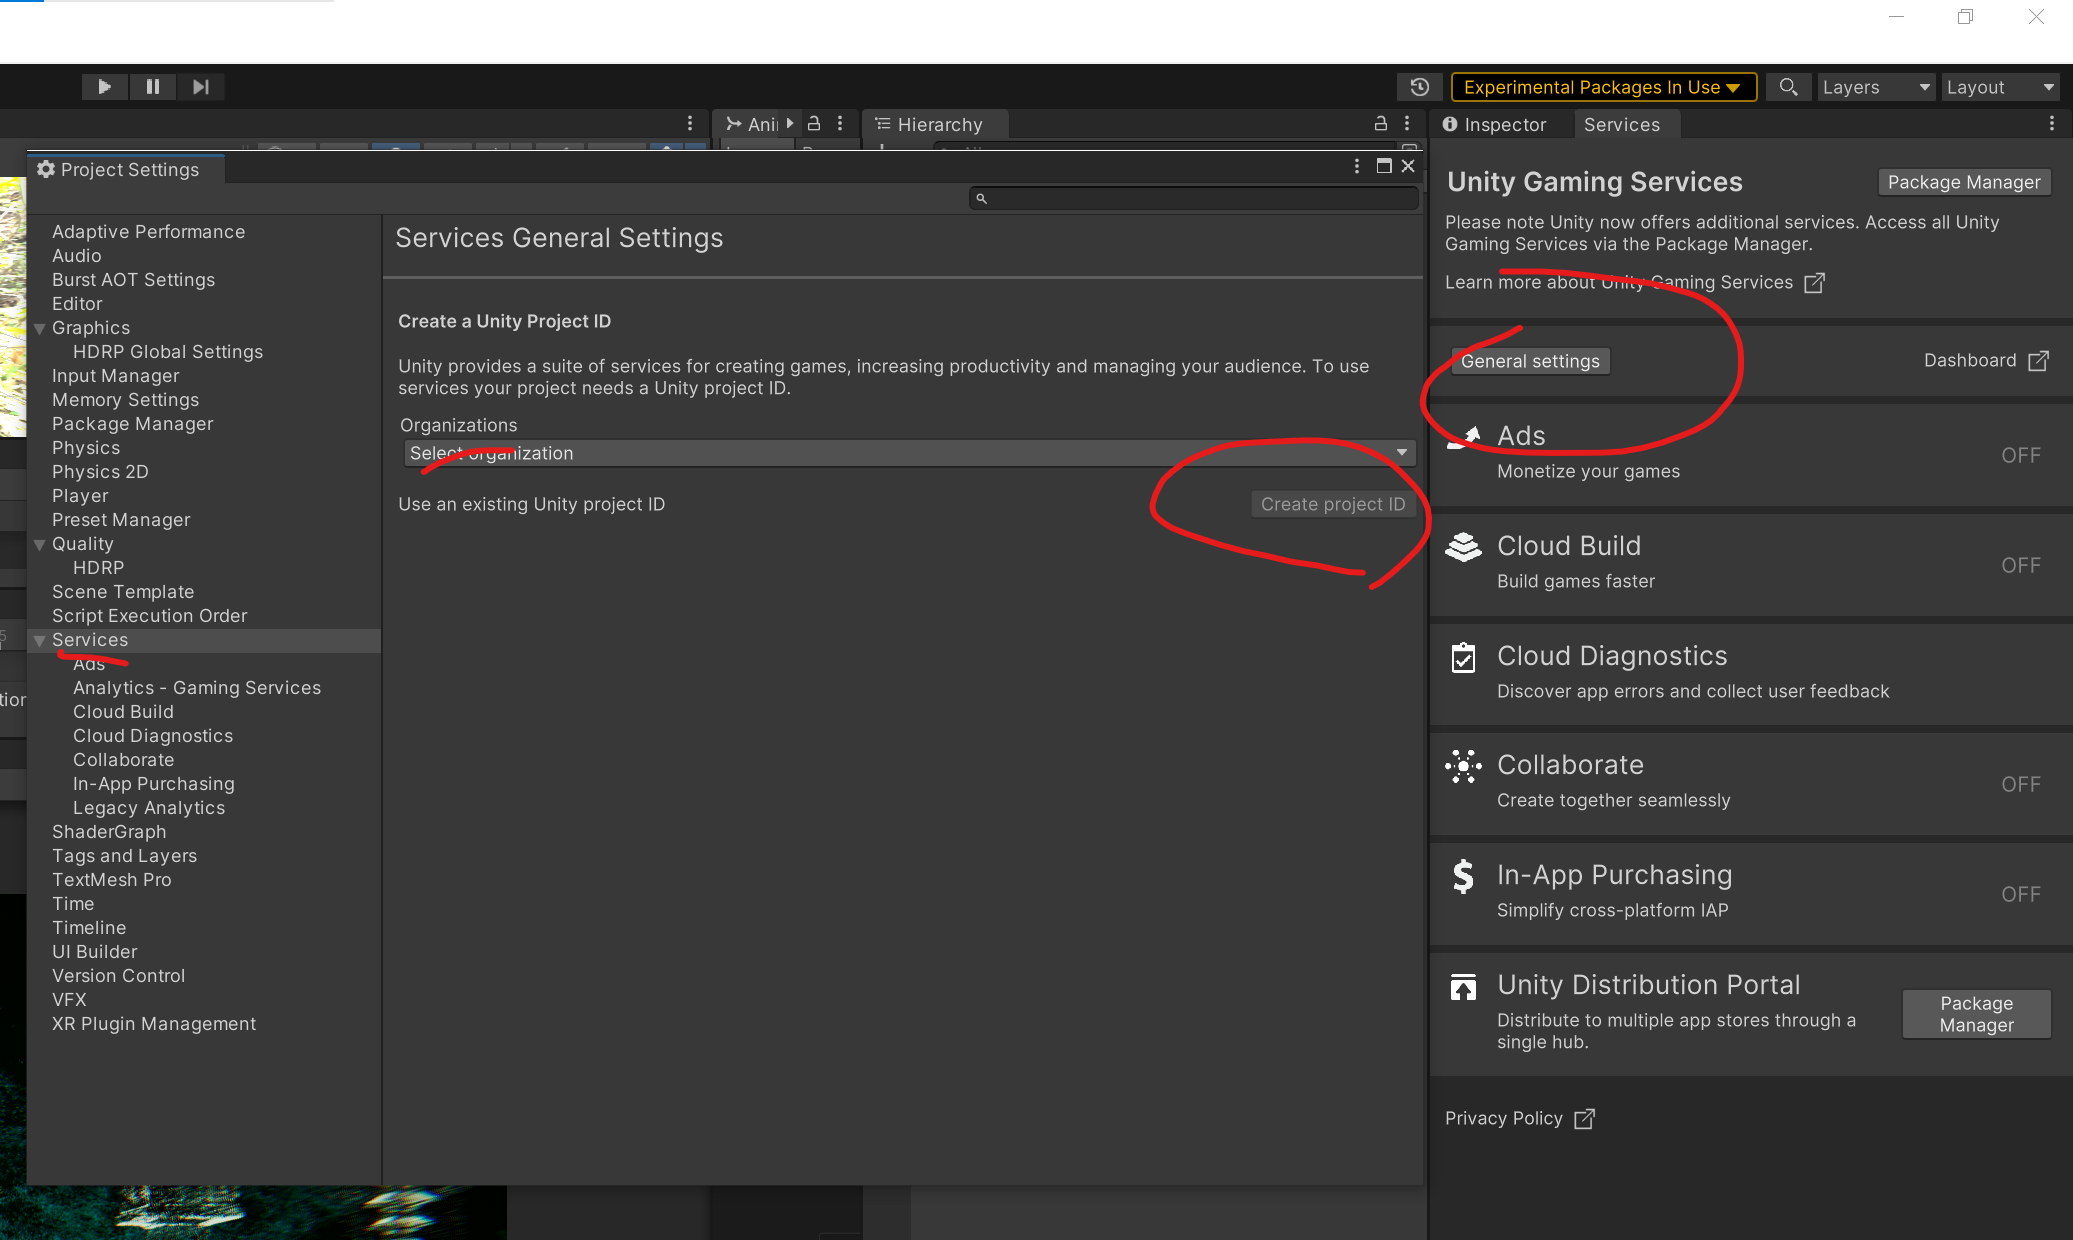Click the Create project ID button
Screen dimensions: 2073x1240
click(1332, 504)
